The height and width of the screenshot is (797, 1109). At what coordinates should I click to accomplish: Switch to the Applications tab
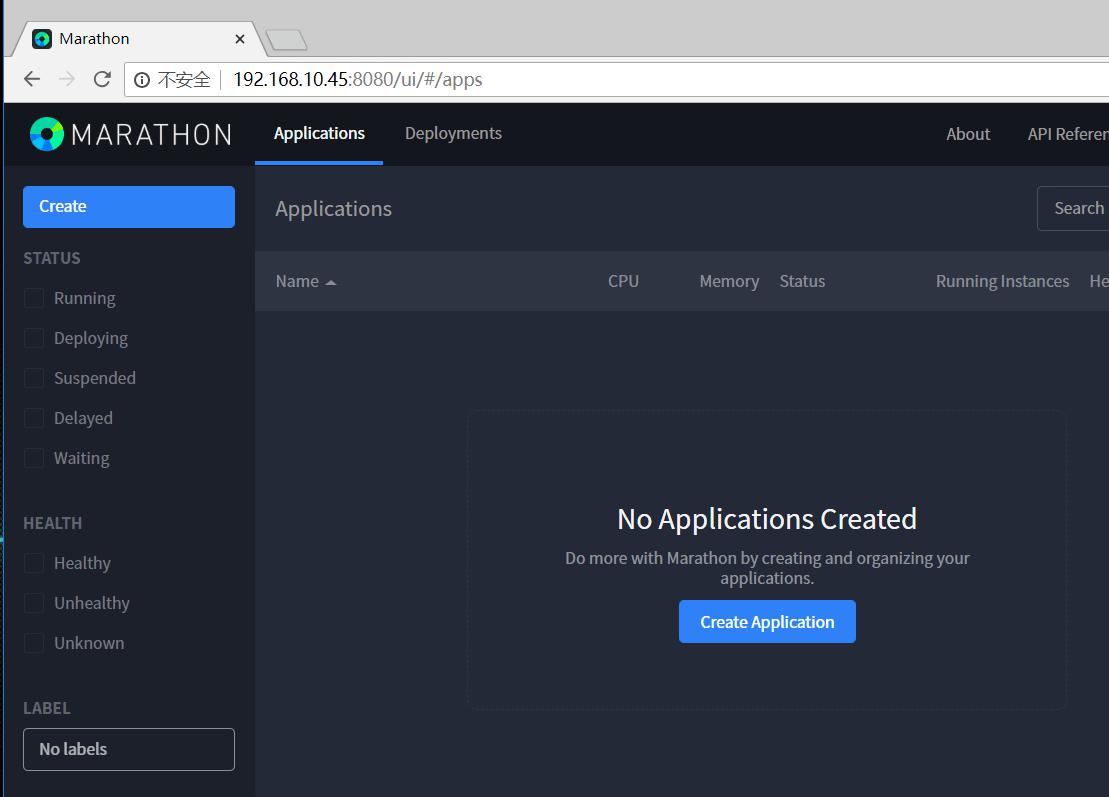point(319,134)
